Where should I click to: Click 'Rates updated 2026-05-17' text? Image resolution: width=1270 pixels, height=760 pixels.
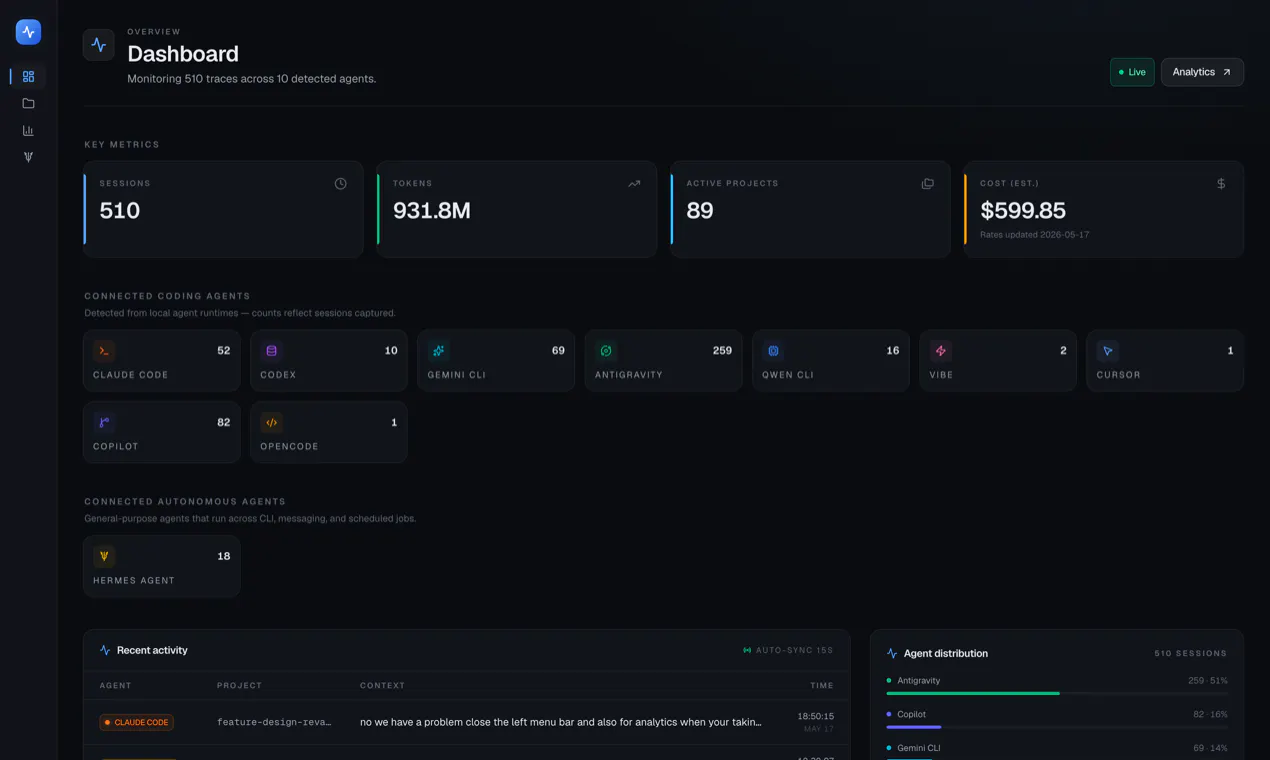click(1034, 235)
